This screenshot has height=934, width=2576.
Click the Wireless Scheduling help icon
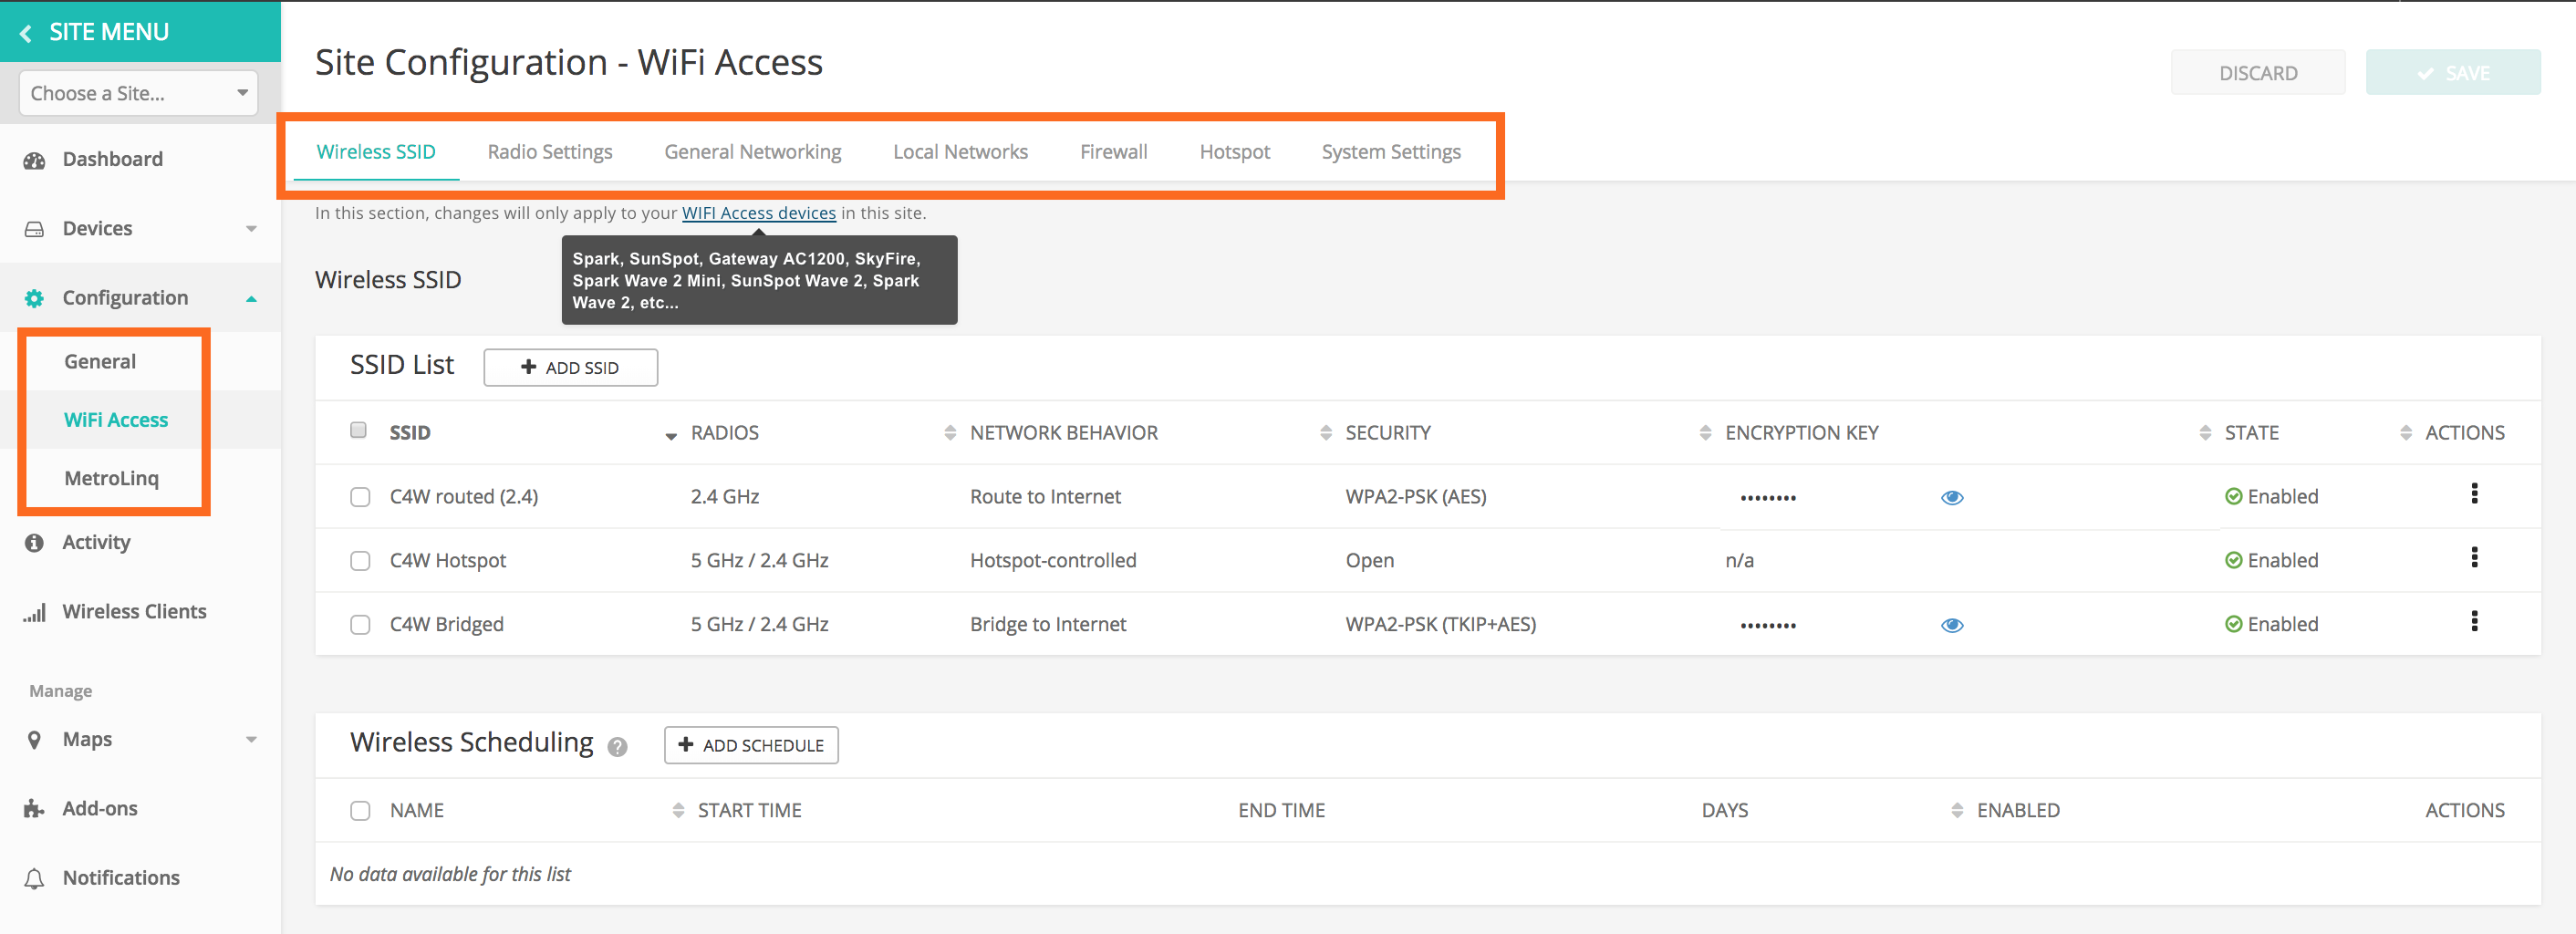pos(618,746)
